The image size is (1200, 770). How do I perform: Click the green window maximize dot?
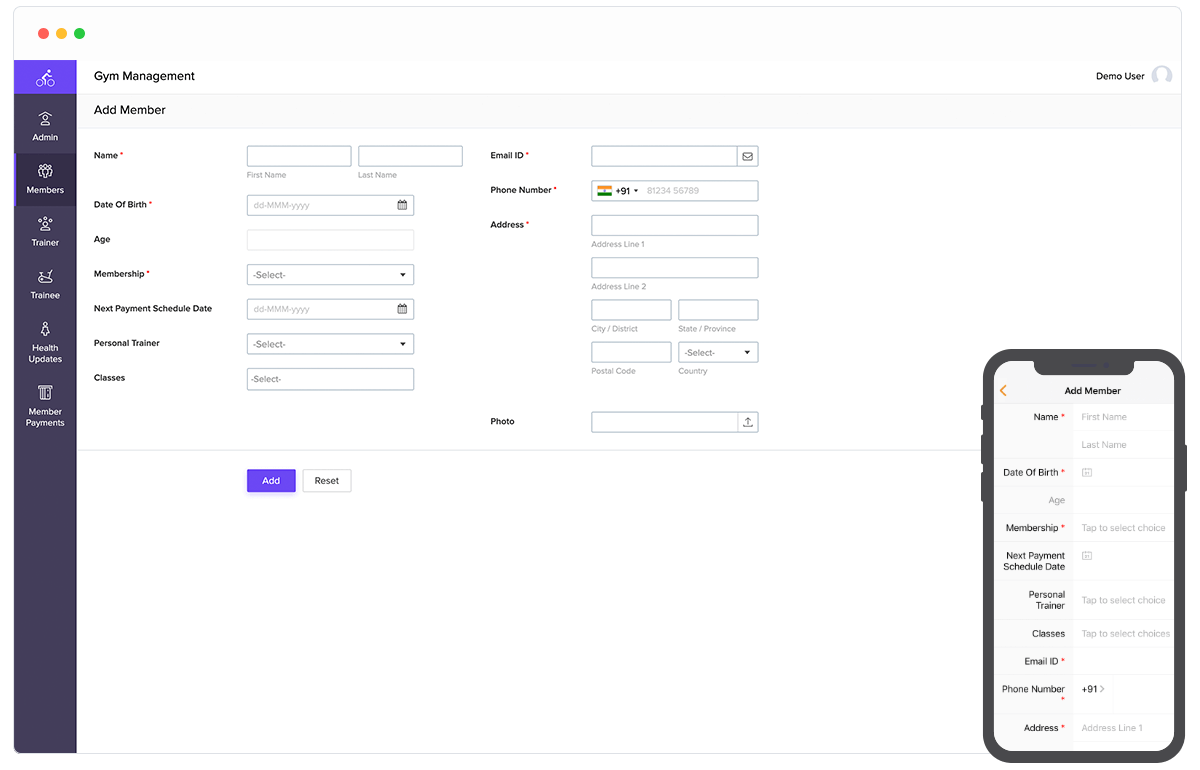[x=80, y=33]
